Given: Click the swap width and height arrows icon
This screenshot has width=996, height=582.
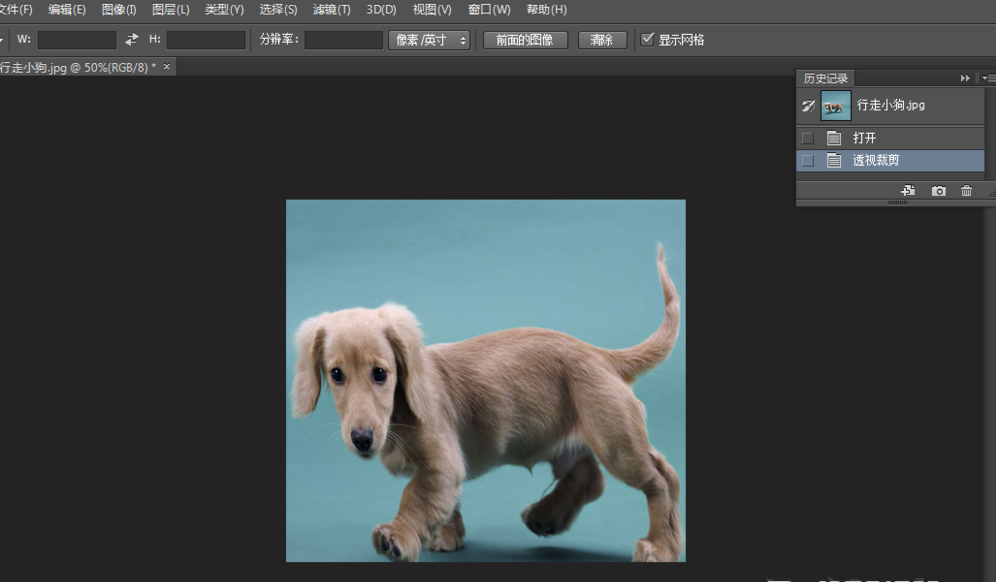Looking at the screenshot, I should click(129, 39).
